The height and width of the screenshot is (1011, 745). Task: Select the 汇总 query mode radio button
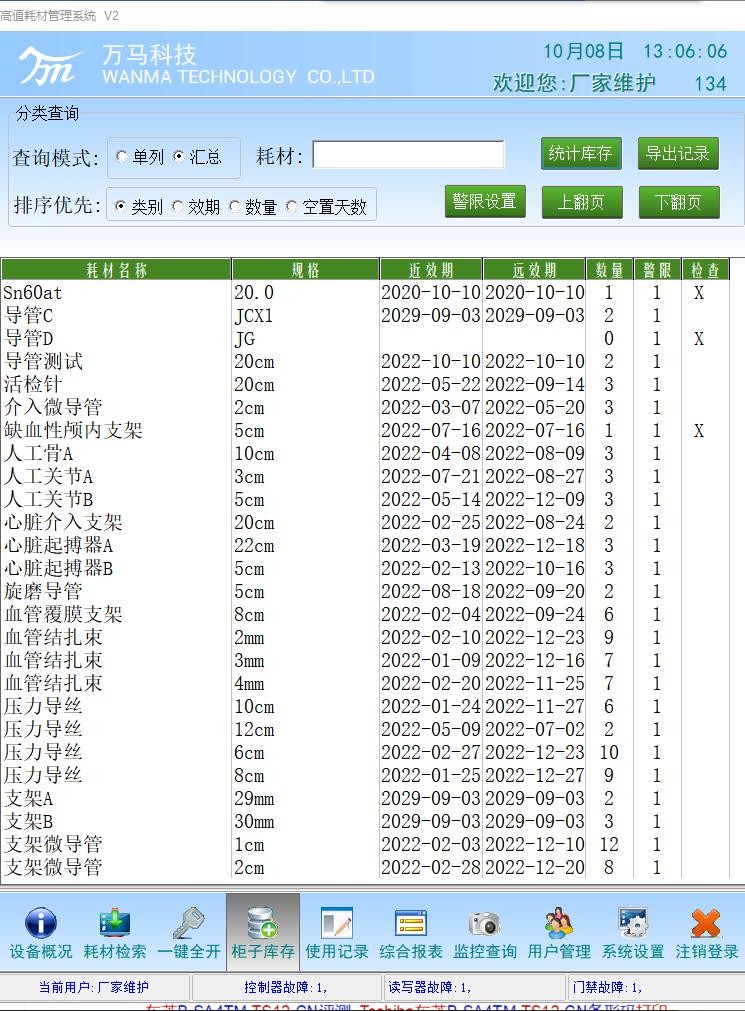[x=180, y=157]
